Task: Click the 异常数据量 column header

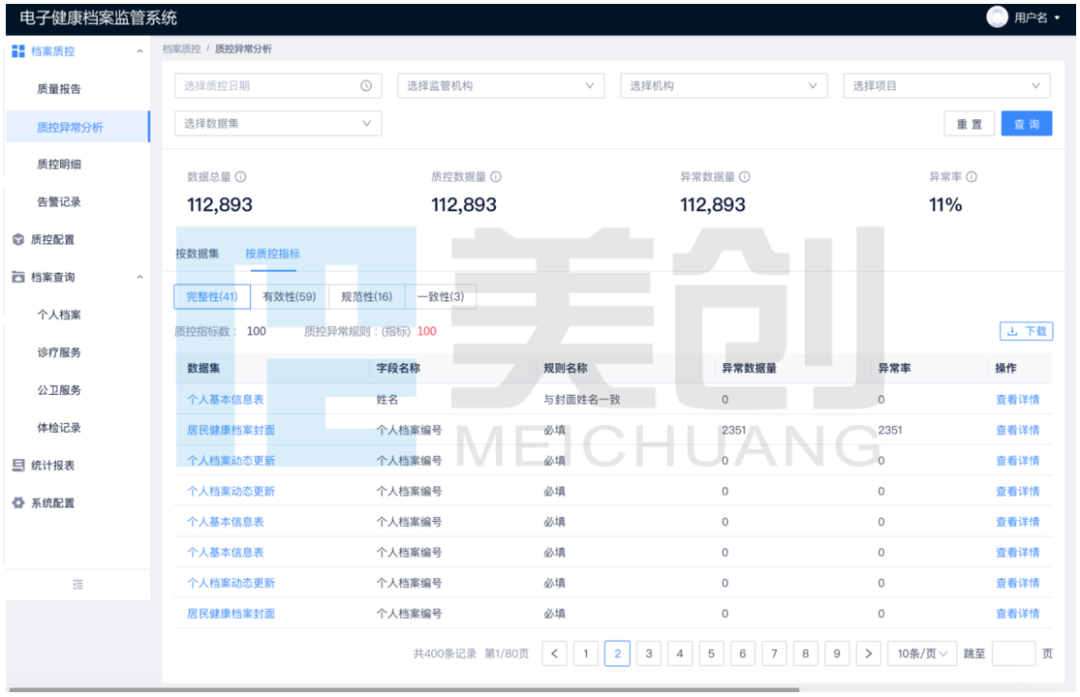Action: point(749,368)
